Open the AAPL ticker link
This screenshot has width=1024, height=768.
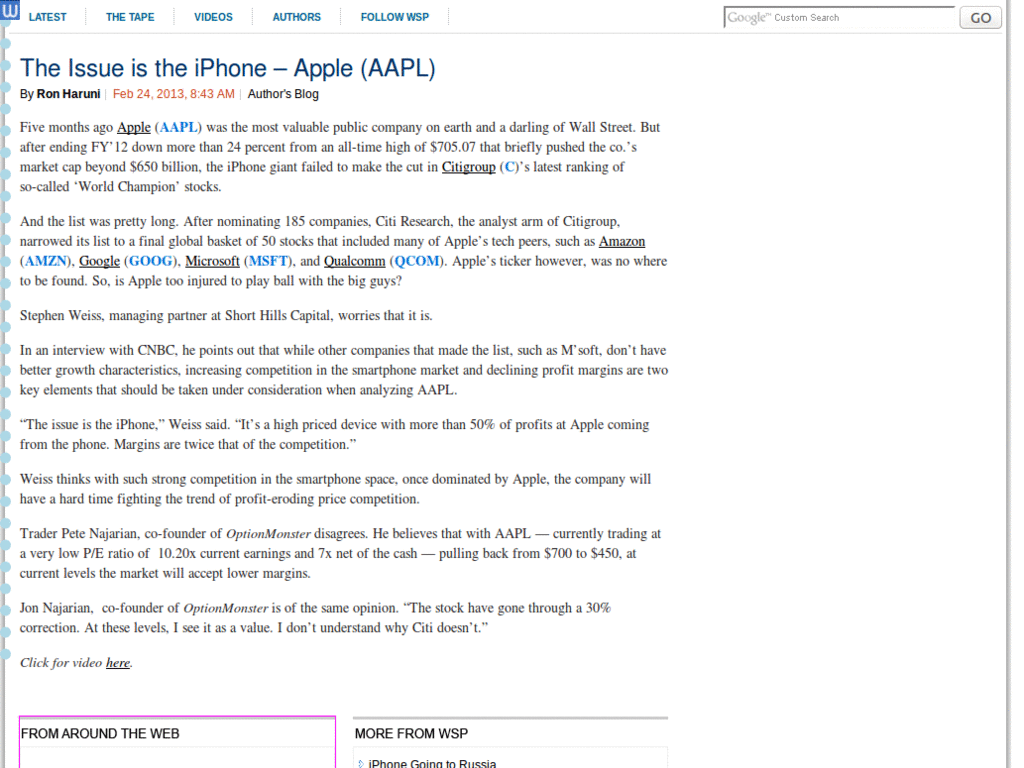click(x=178, y=127)
